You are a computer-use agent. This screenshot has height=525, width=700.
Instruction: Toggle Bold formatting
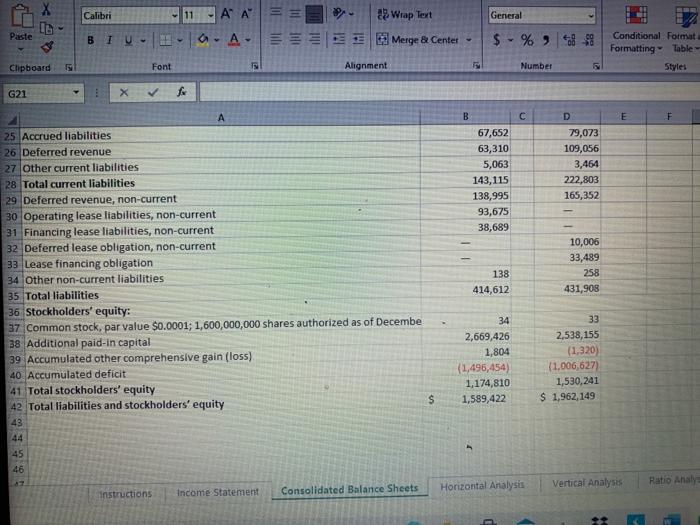(x=91, y=40)
